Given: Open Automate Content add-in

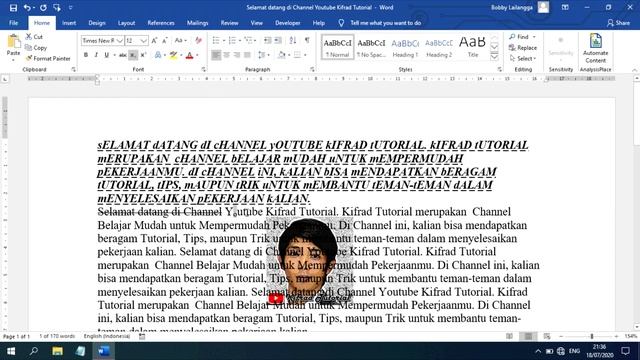Looking at the screenshot, I should point(596,48).
